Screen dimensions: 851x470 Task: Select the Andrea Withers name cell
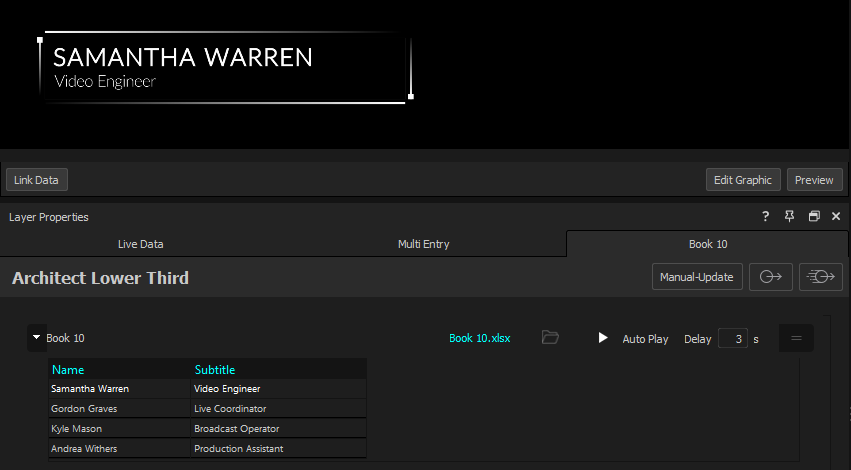(119, 449)
